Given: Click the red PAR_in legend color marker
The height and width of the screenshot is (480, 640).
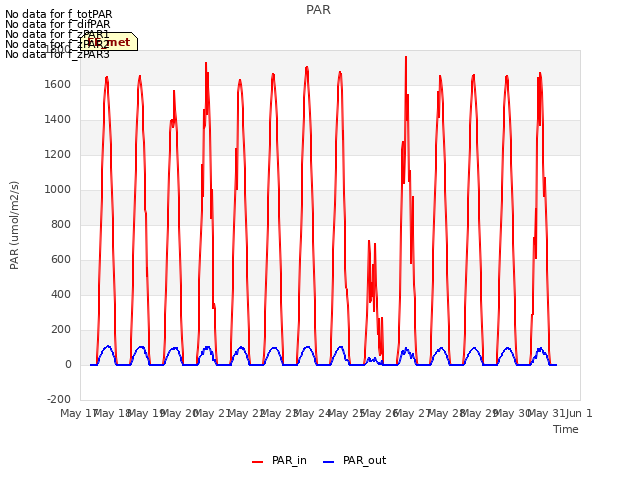Looking at the screenshot, I should [258, 462].
